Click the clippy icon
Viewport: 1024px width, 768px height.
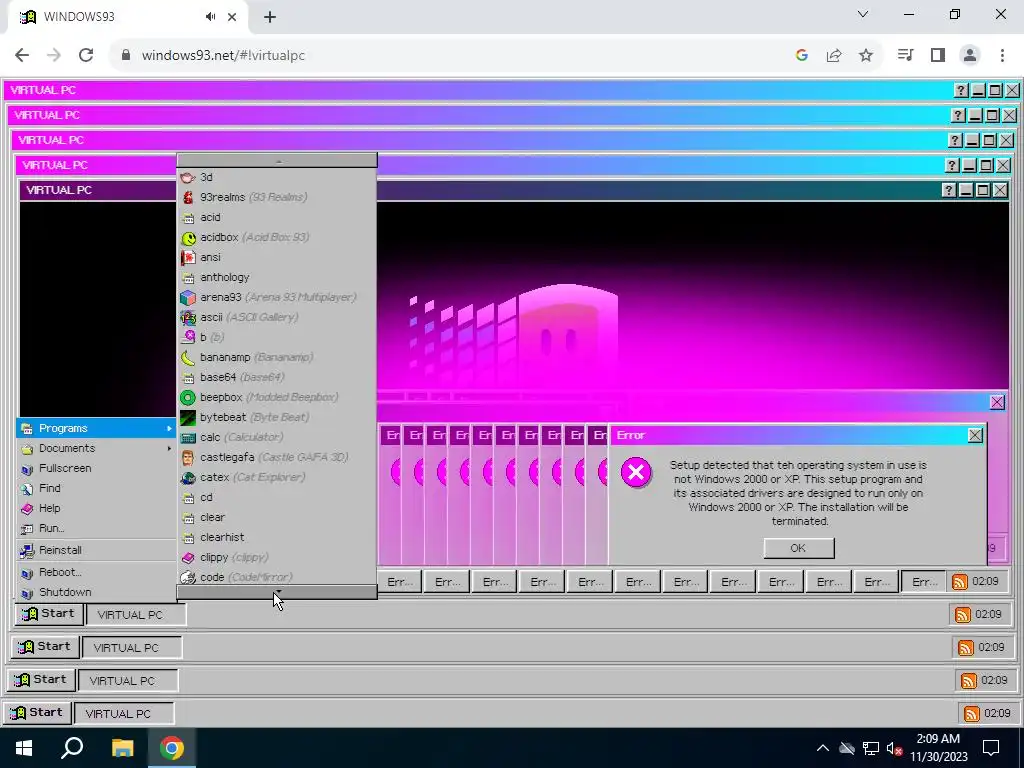click(188, 558)
